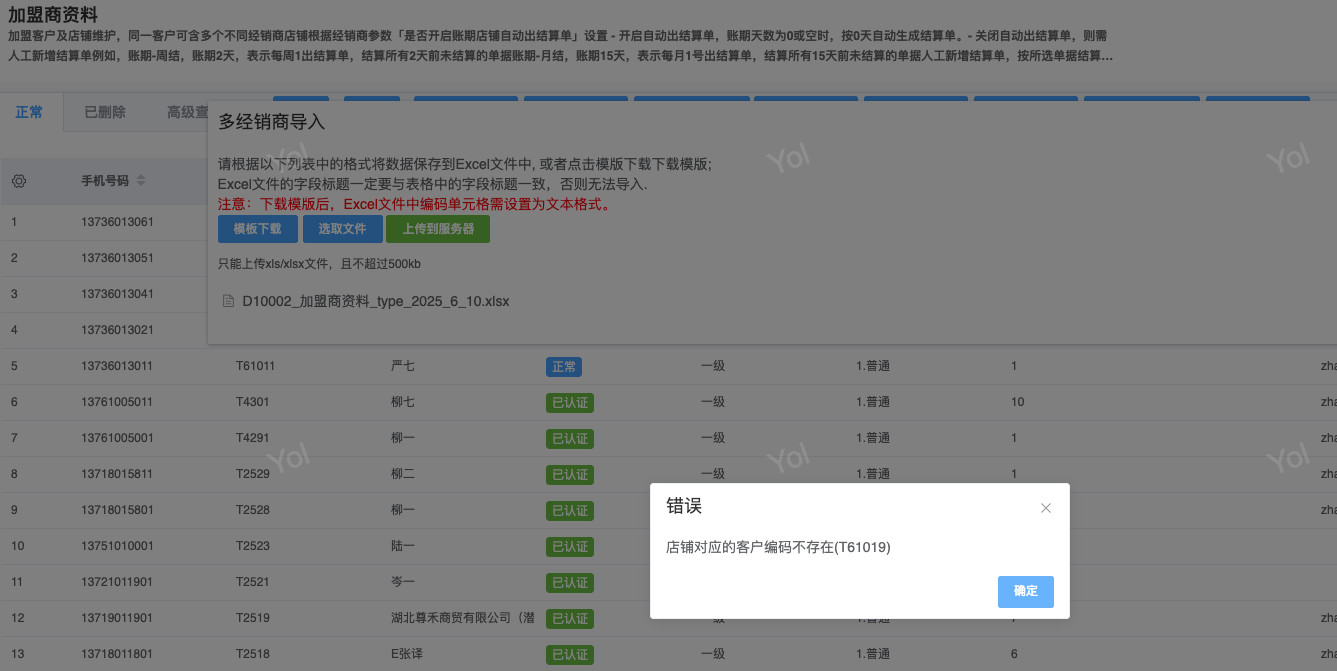This screenshot has width=1337, height=671.
Task: Confirm the error by clicking 确定
Action: point(1025,591)
